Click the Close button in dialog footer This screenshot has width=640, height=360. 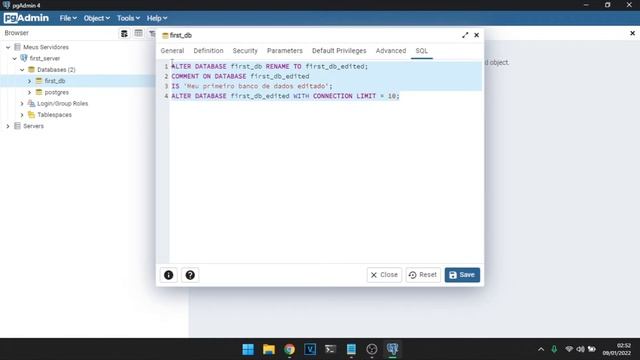384,275
